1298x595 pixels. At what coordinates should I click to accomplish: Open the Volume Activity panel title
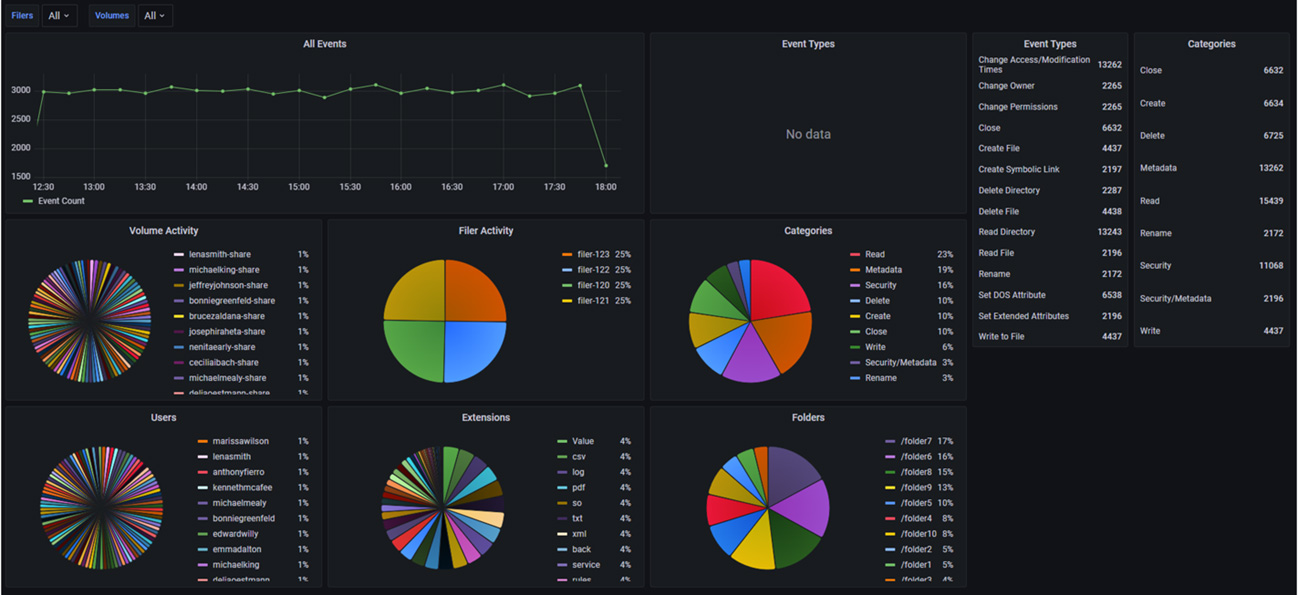point(164,231)
